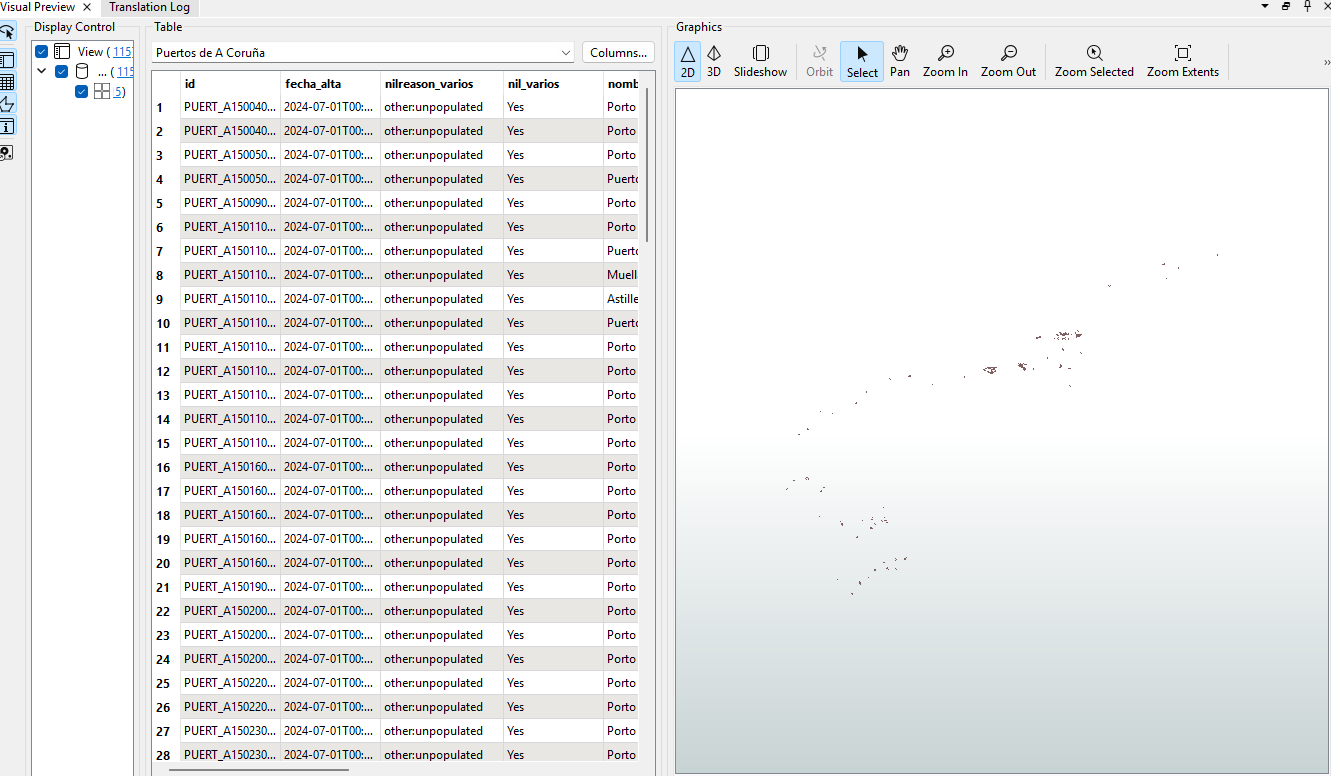
Task: Collapse the dataset tree node arrow
Action: coord(42,71)
